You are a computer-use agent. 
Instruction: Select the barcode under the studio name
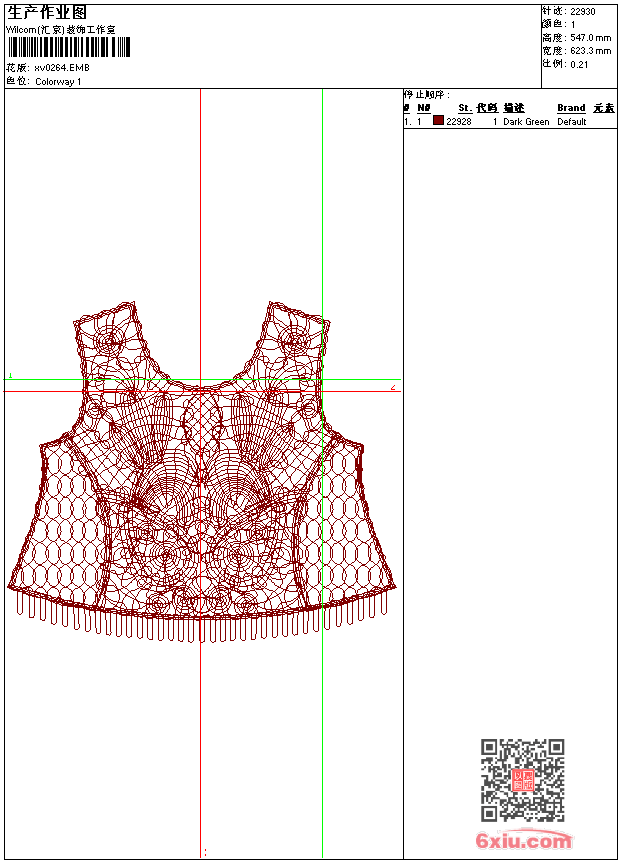[x=69, y=48]
